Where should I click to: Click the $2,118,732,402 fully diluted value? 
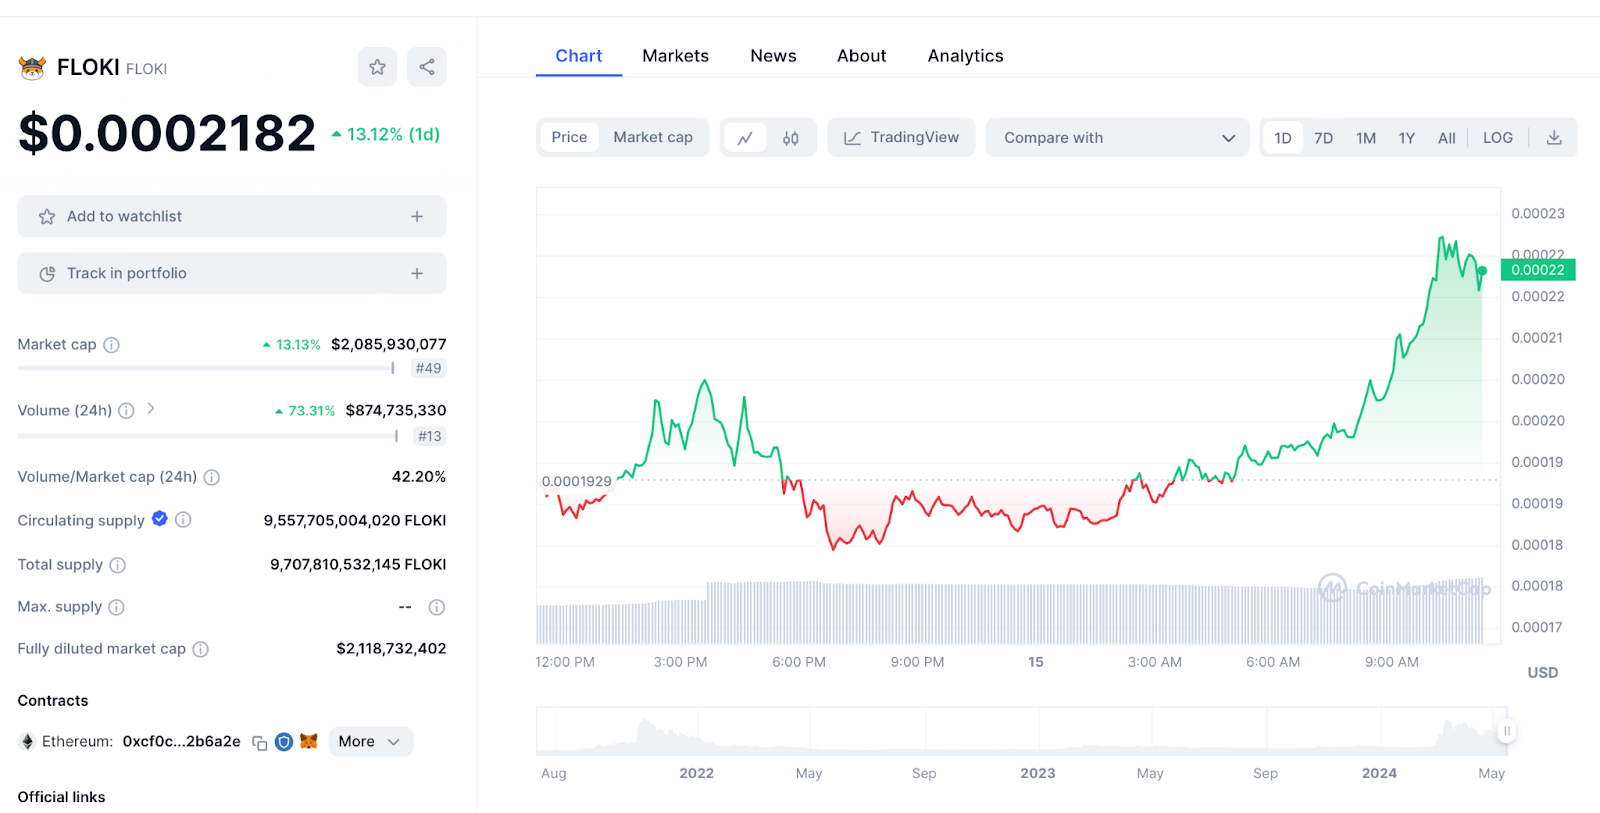391,648
